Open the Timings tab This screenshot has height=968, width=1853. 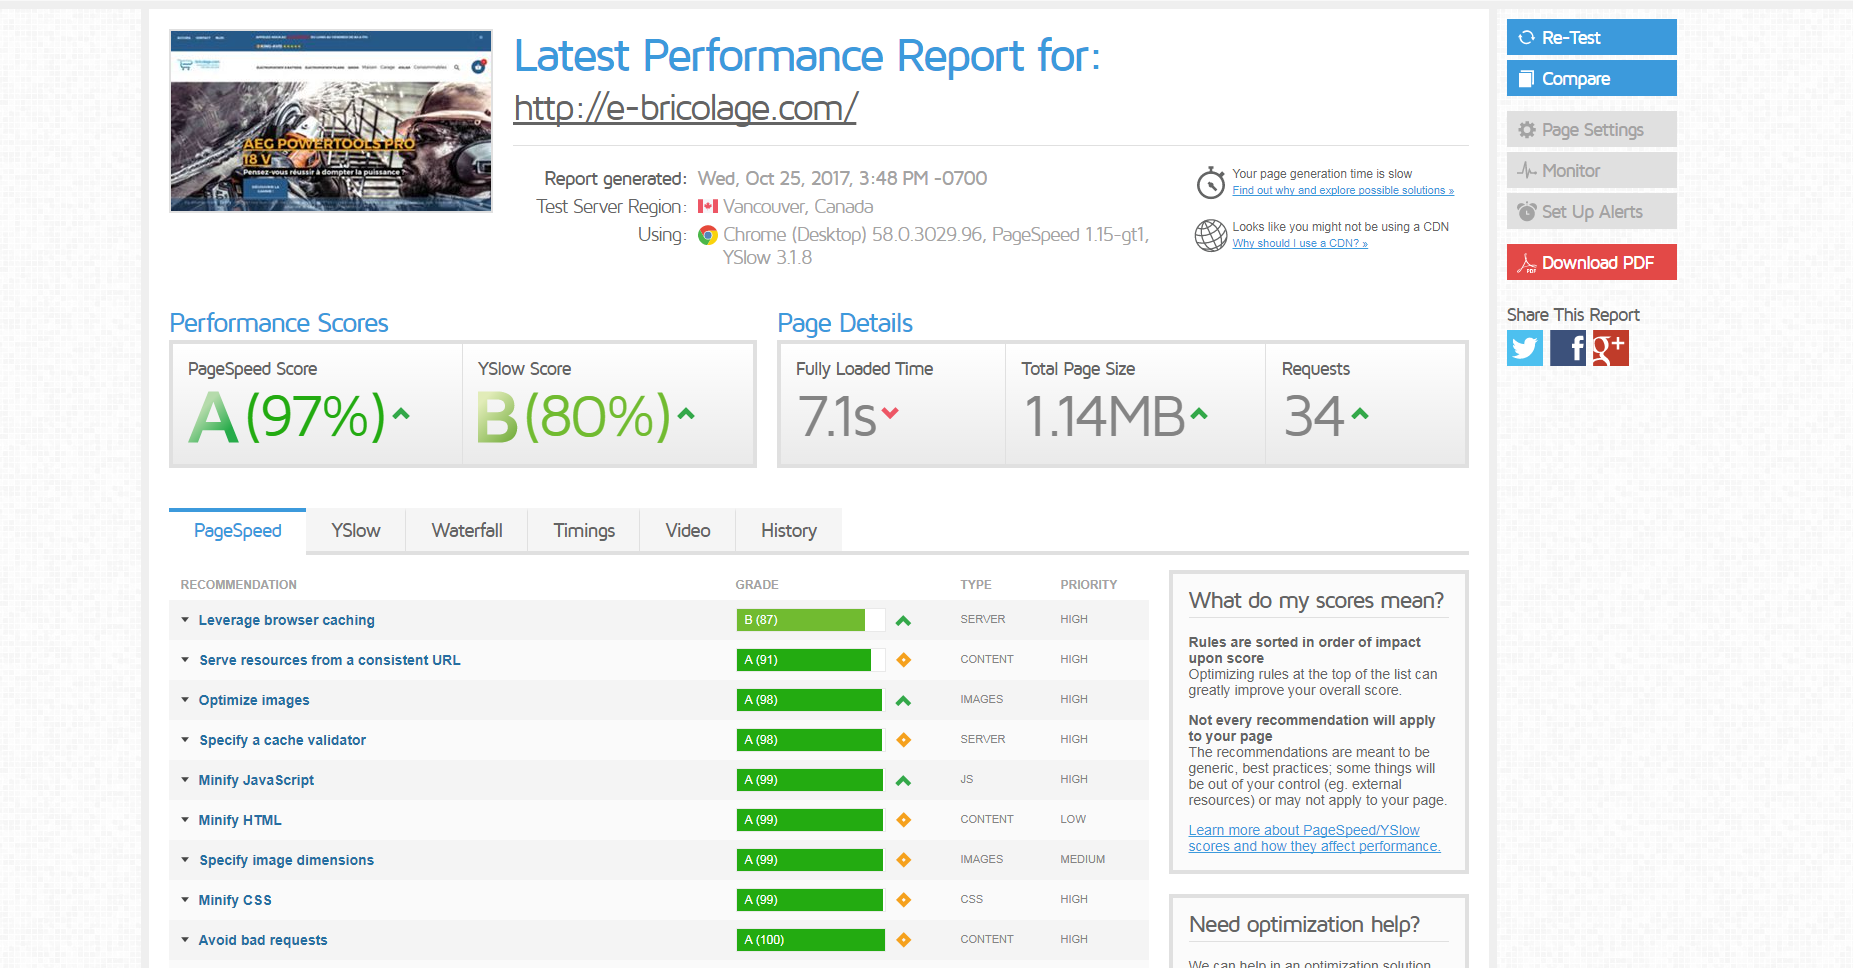[584, 530]
